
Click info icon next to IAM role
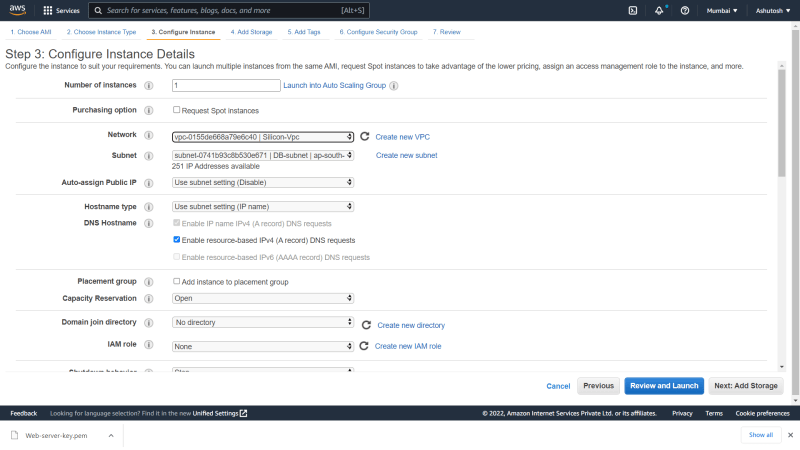(x=148, y=345)
